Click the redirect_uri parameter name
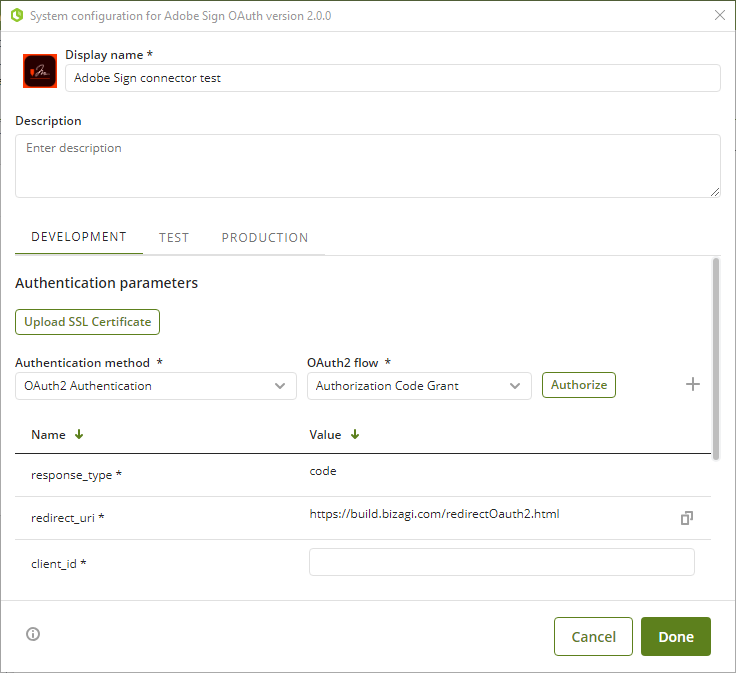 click(x=68, y=518)
